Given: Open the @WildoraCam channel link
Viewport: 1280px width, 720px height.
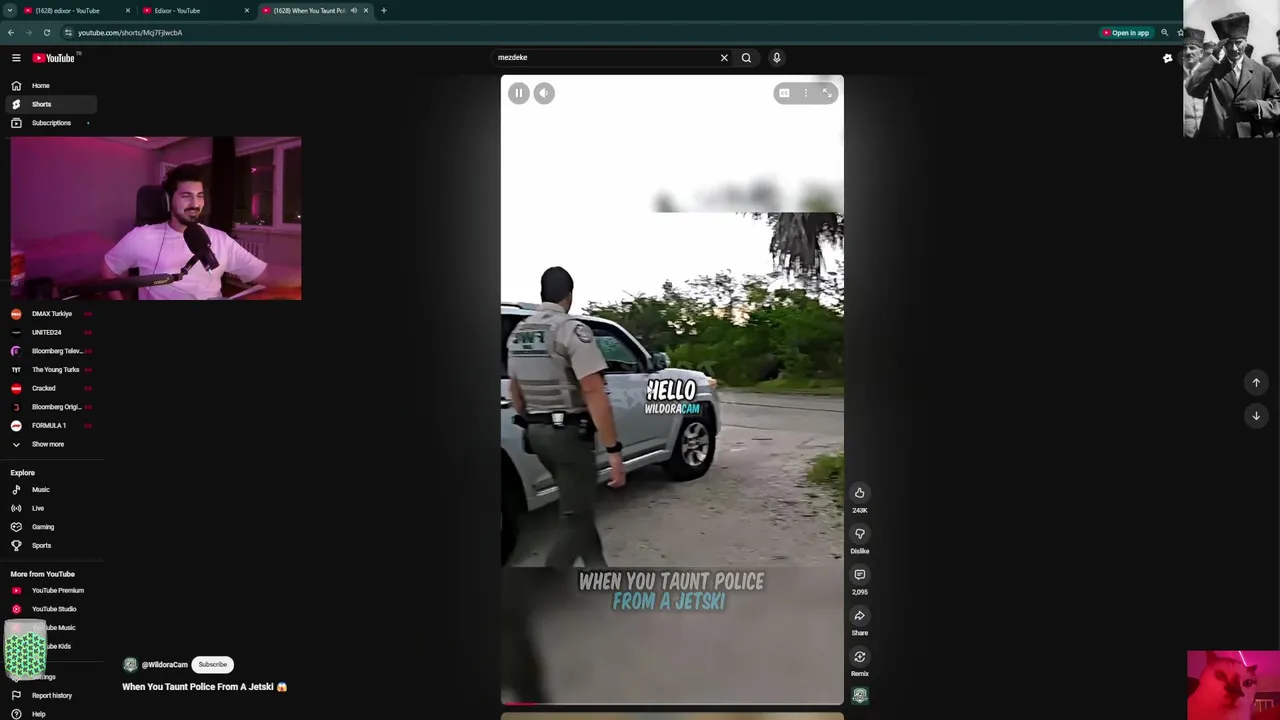Looking at the screenshot, I should point(164,665).
